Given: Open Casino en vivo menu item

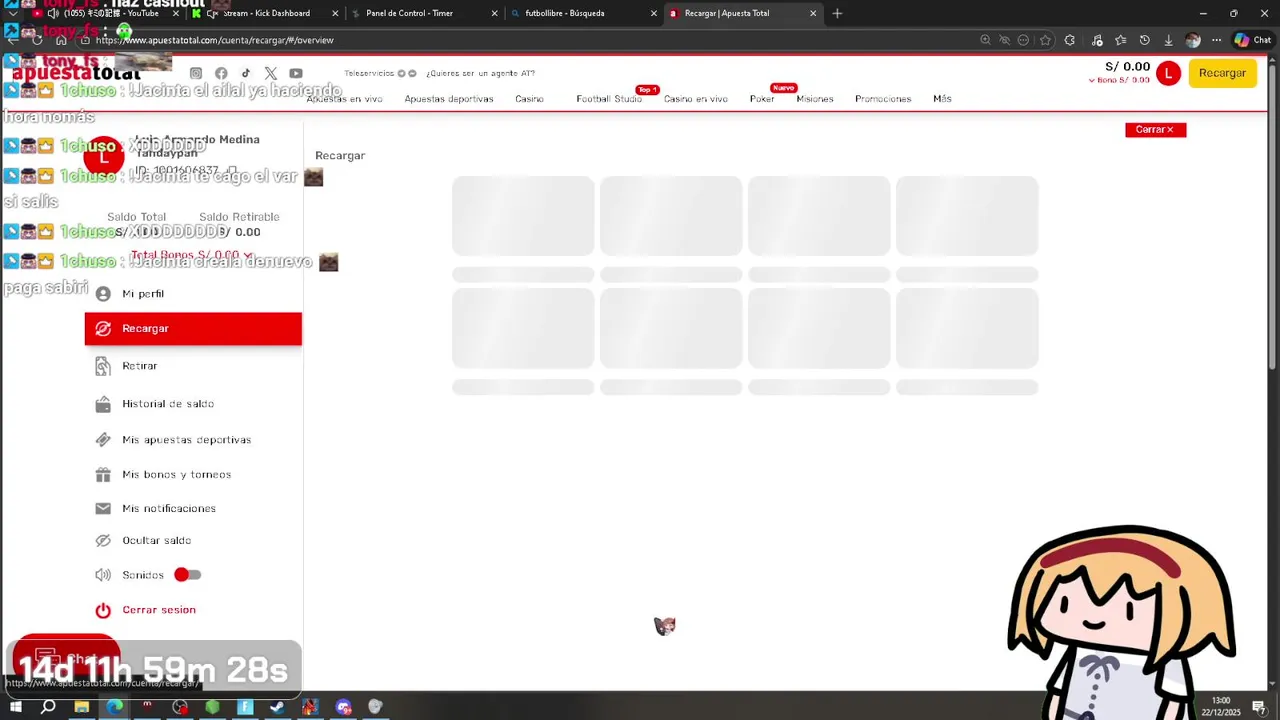Looking at the screenshot, I should (696, 99).
